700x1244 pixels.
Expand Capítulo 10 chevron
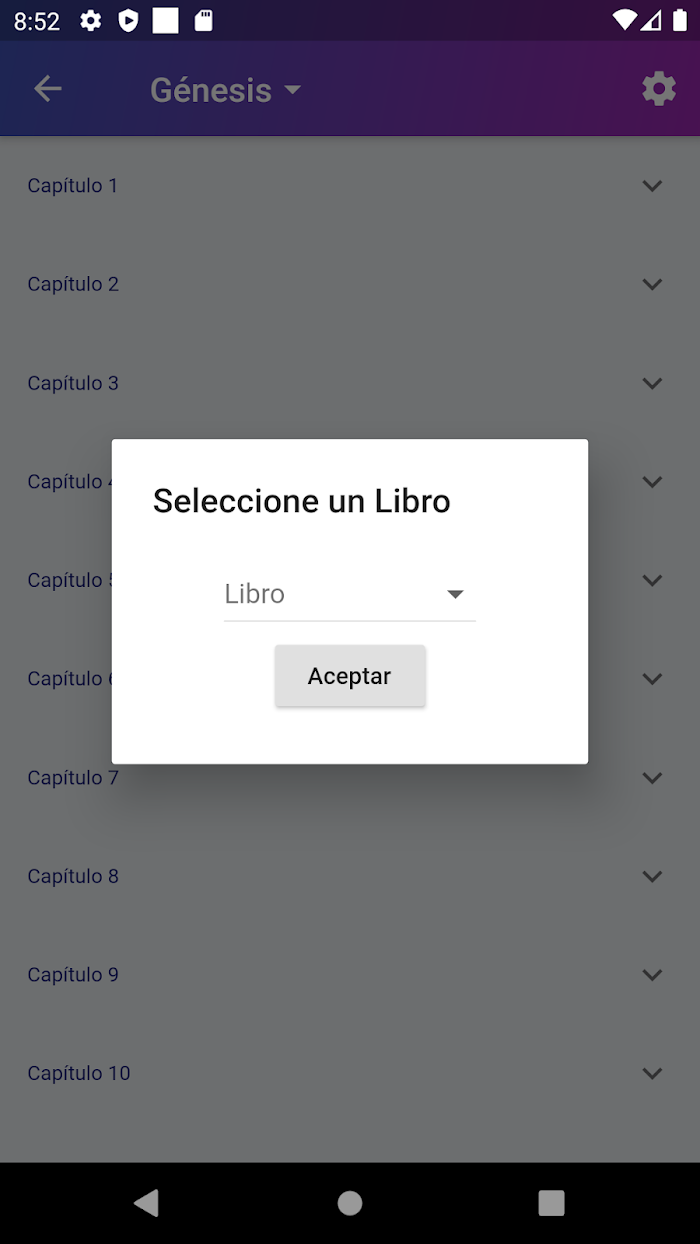click(652, 1073)
